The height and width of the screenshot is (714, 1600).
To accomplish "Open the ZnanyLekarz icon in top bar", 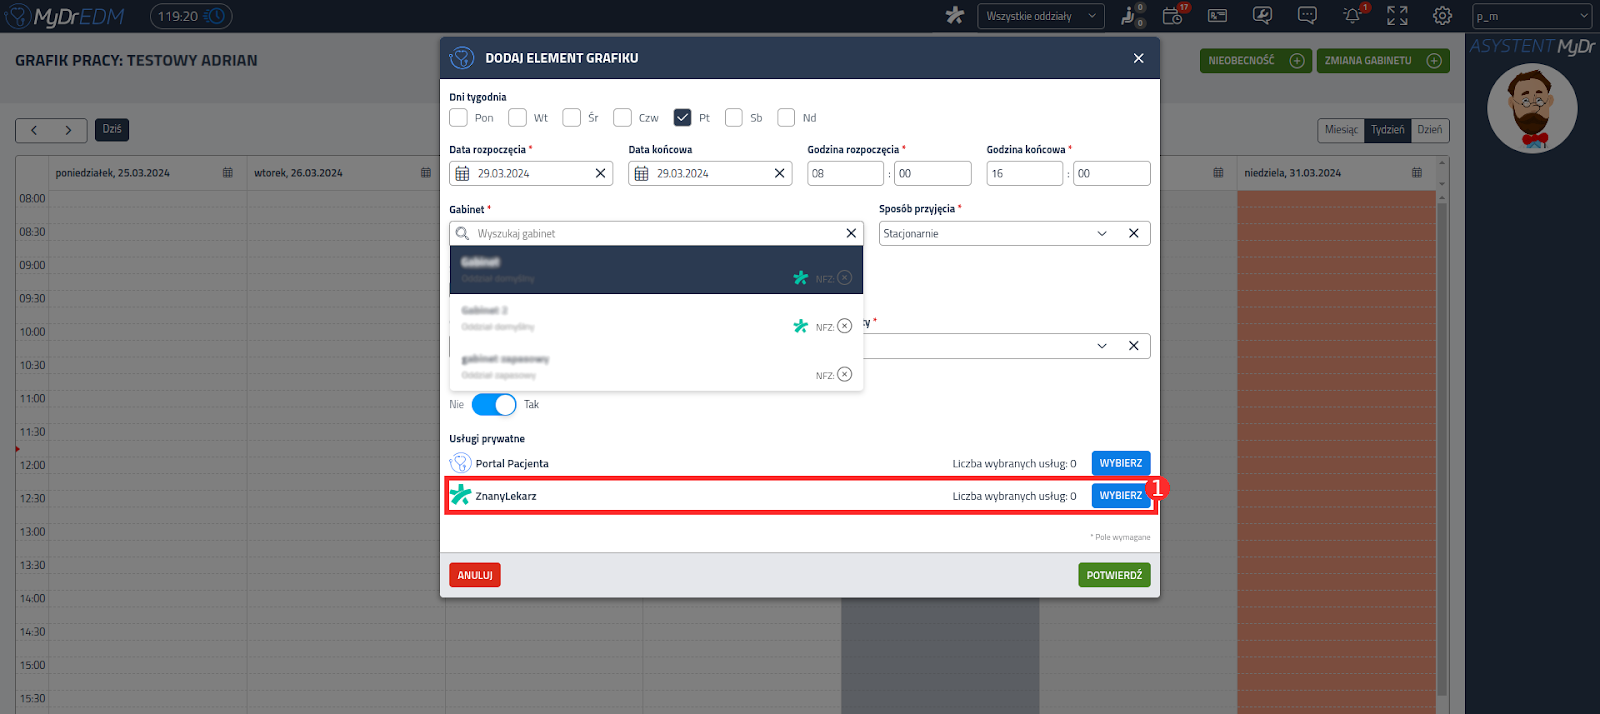I will click(955, 15).
